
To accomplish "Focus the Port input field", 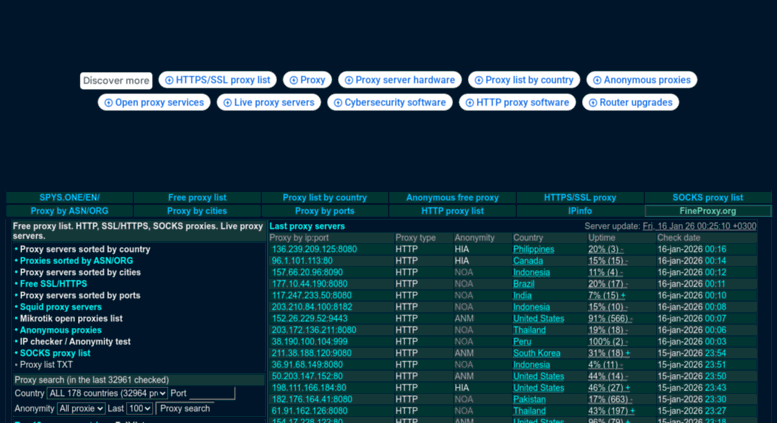I will coord(212,393).
